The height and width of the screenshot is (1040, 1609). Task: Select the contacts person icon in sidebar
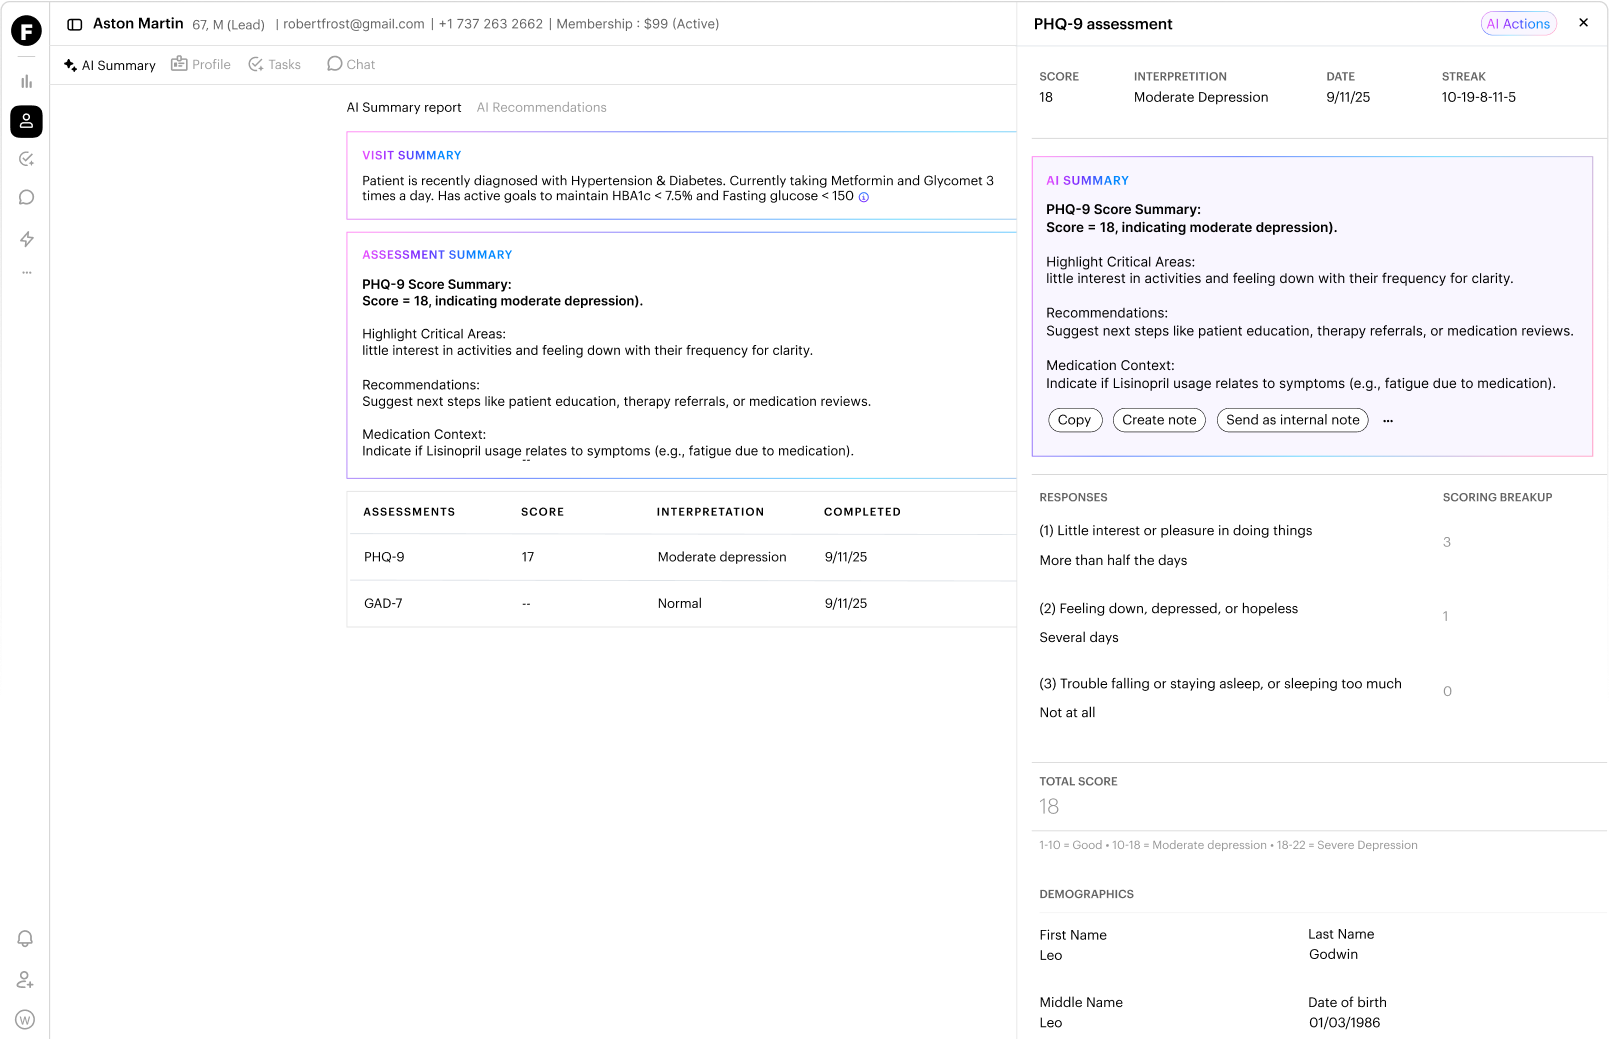(x=26, y=121)
